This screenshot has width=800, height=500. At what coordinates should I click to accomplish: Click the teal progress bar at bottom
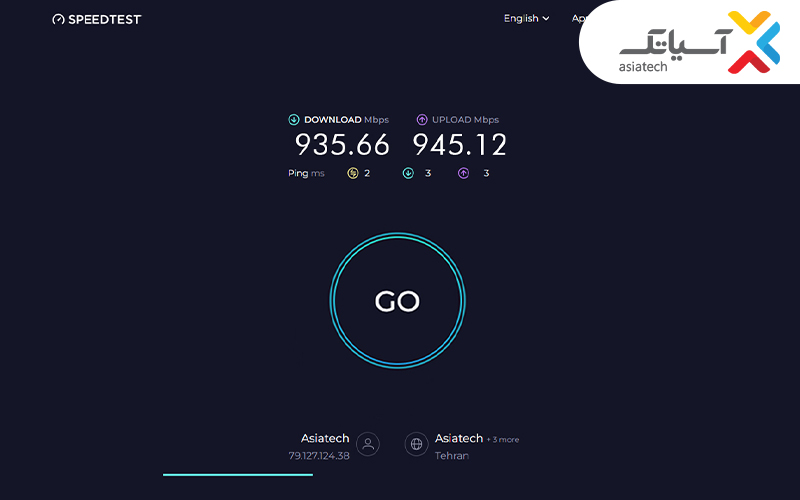(238, 474)
